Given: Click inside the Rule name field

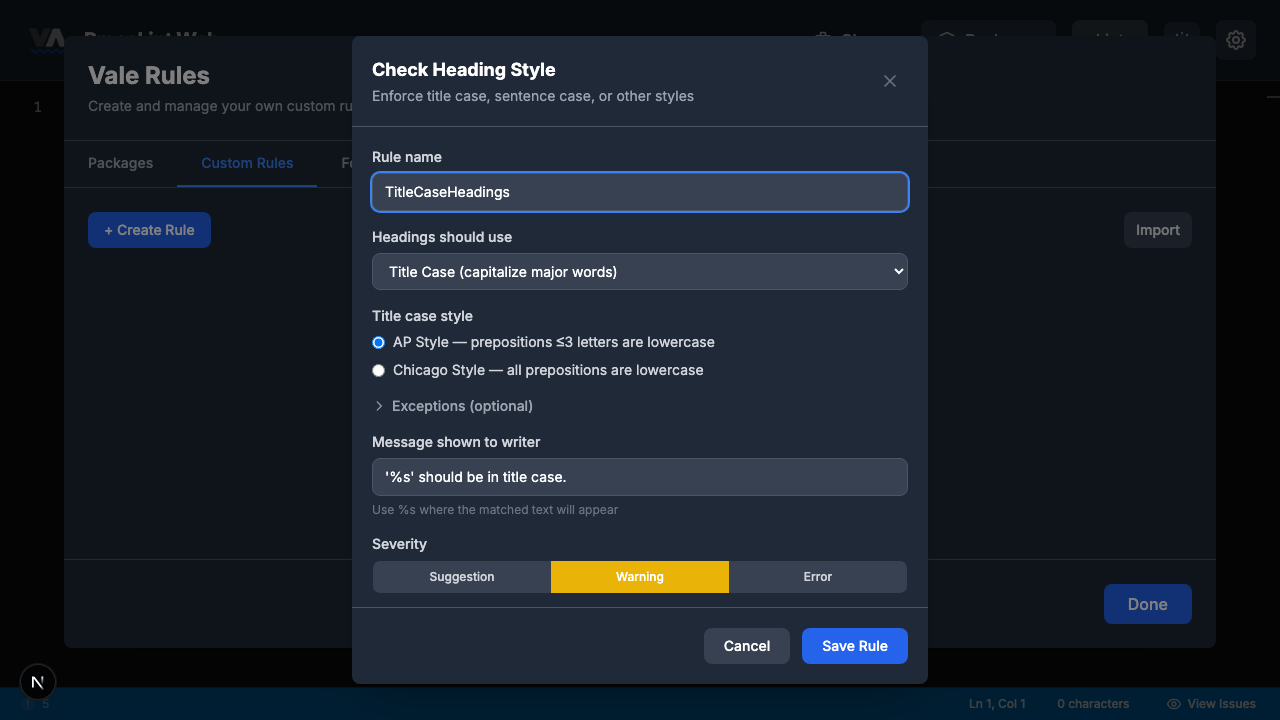Looking at the screenshot, I should 640,192.
